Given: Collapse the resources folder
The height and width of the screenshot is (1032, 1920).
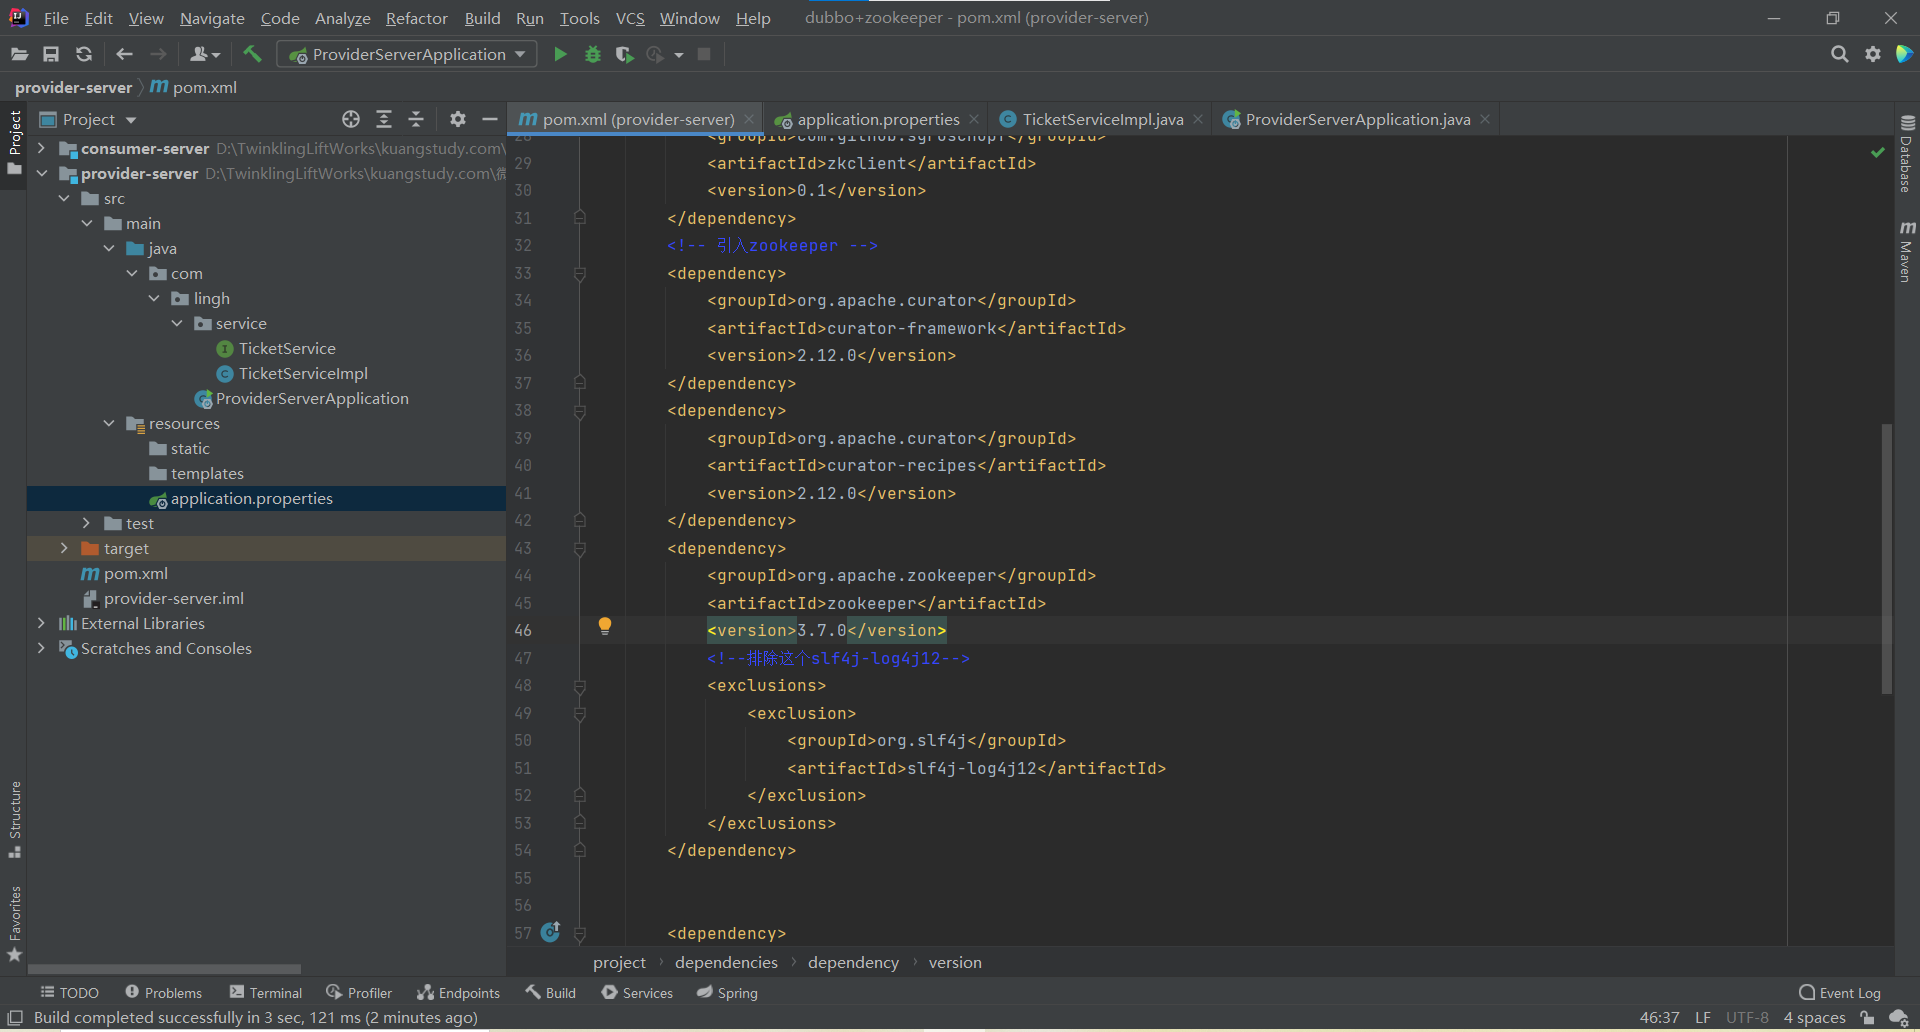Looking at the screenshot, I should [x=109, y=423].
